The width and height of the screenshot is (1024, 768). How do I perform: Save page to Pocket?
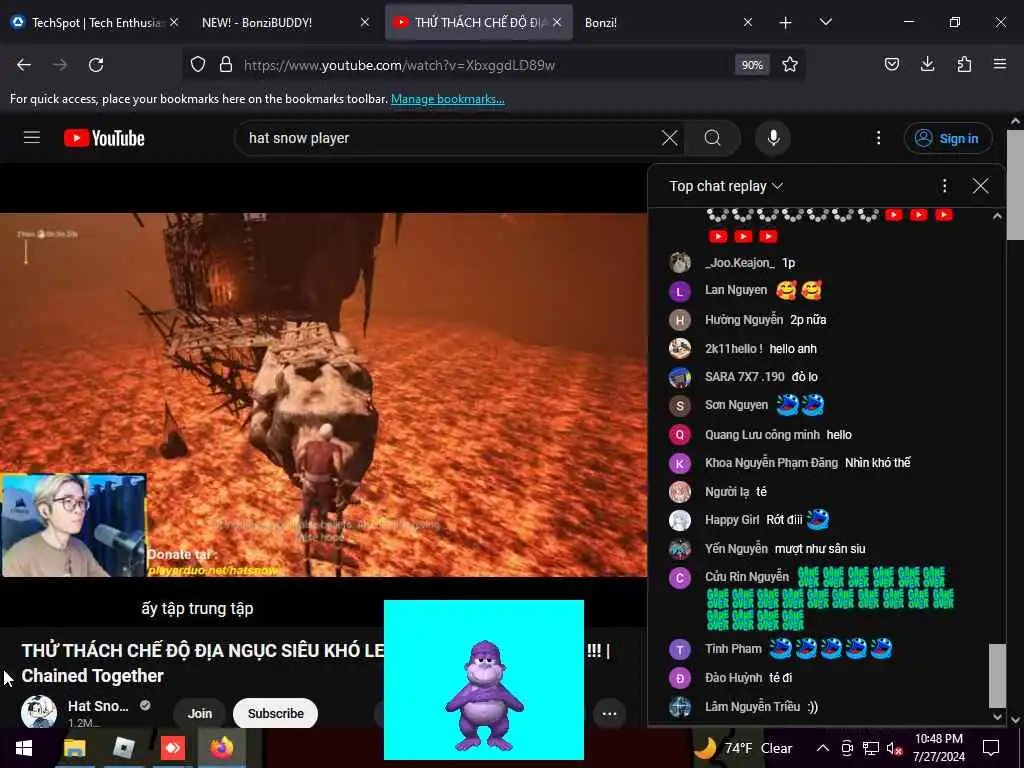point(891,65)
